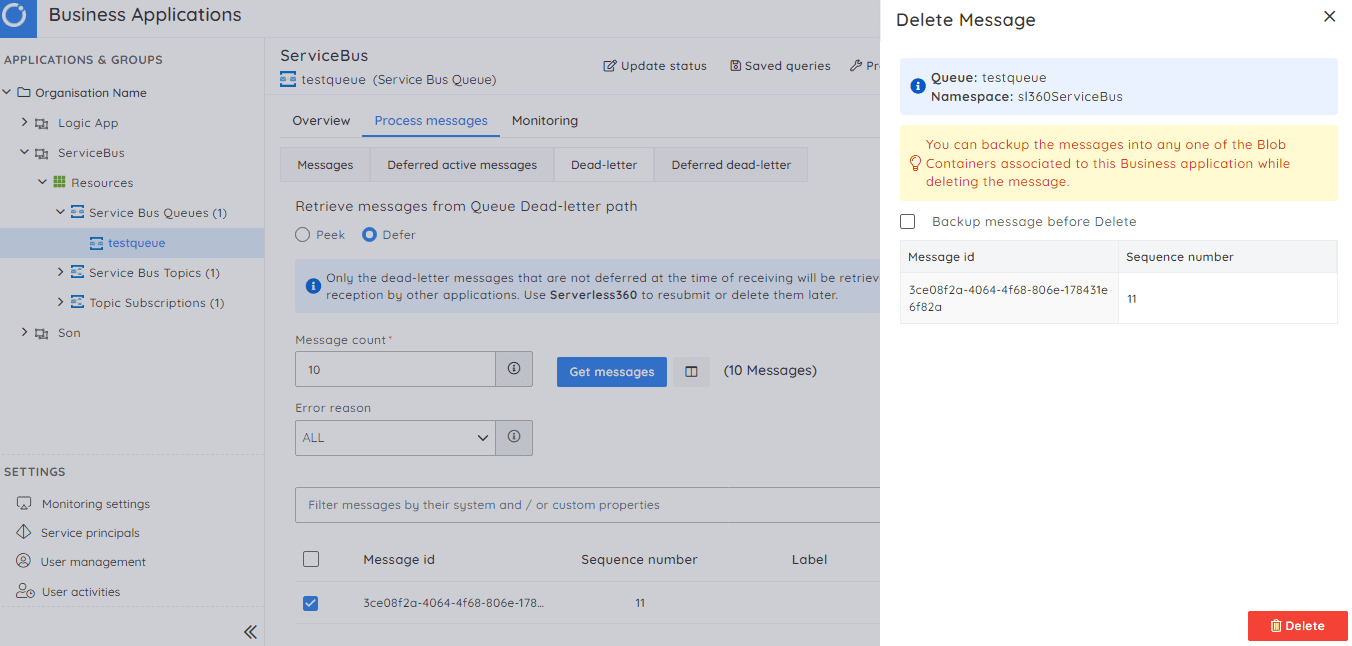The width and height of the screenshot is (1352, 646).
Task: Collapse the sidebar with the double-chevron icon
Action: point(250,632)
